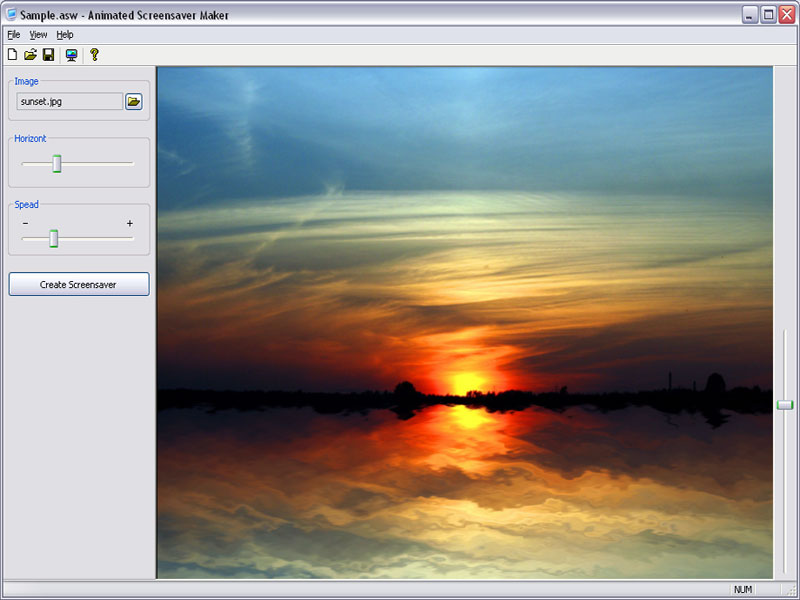800x600 pixels.
Task: Click the sunset.jpg image filename field
Action: tap(69, 102)
